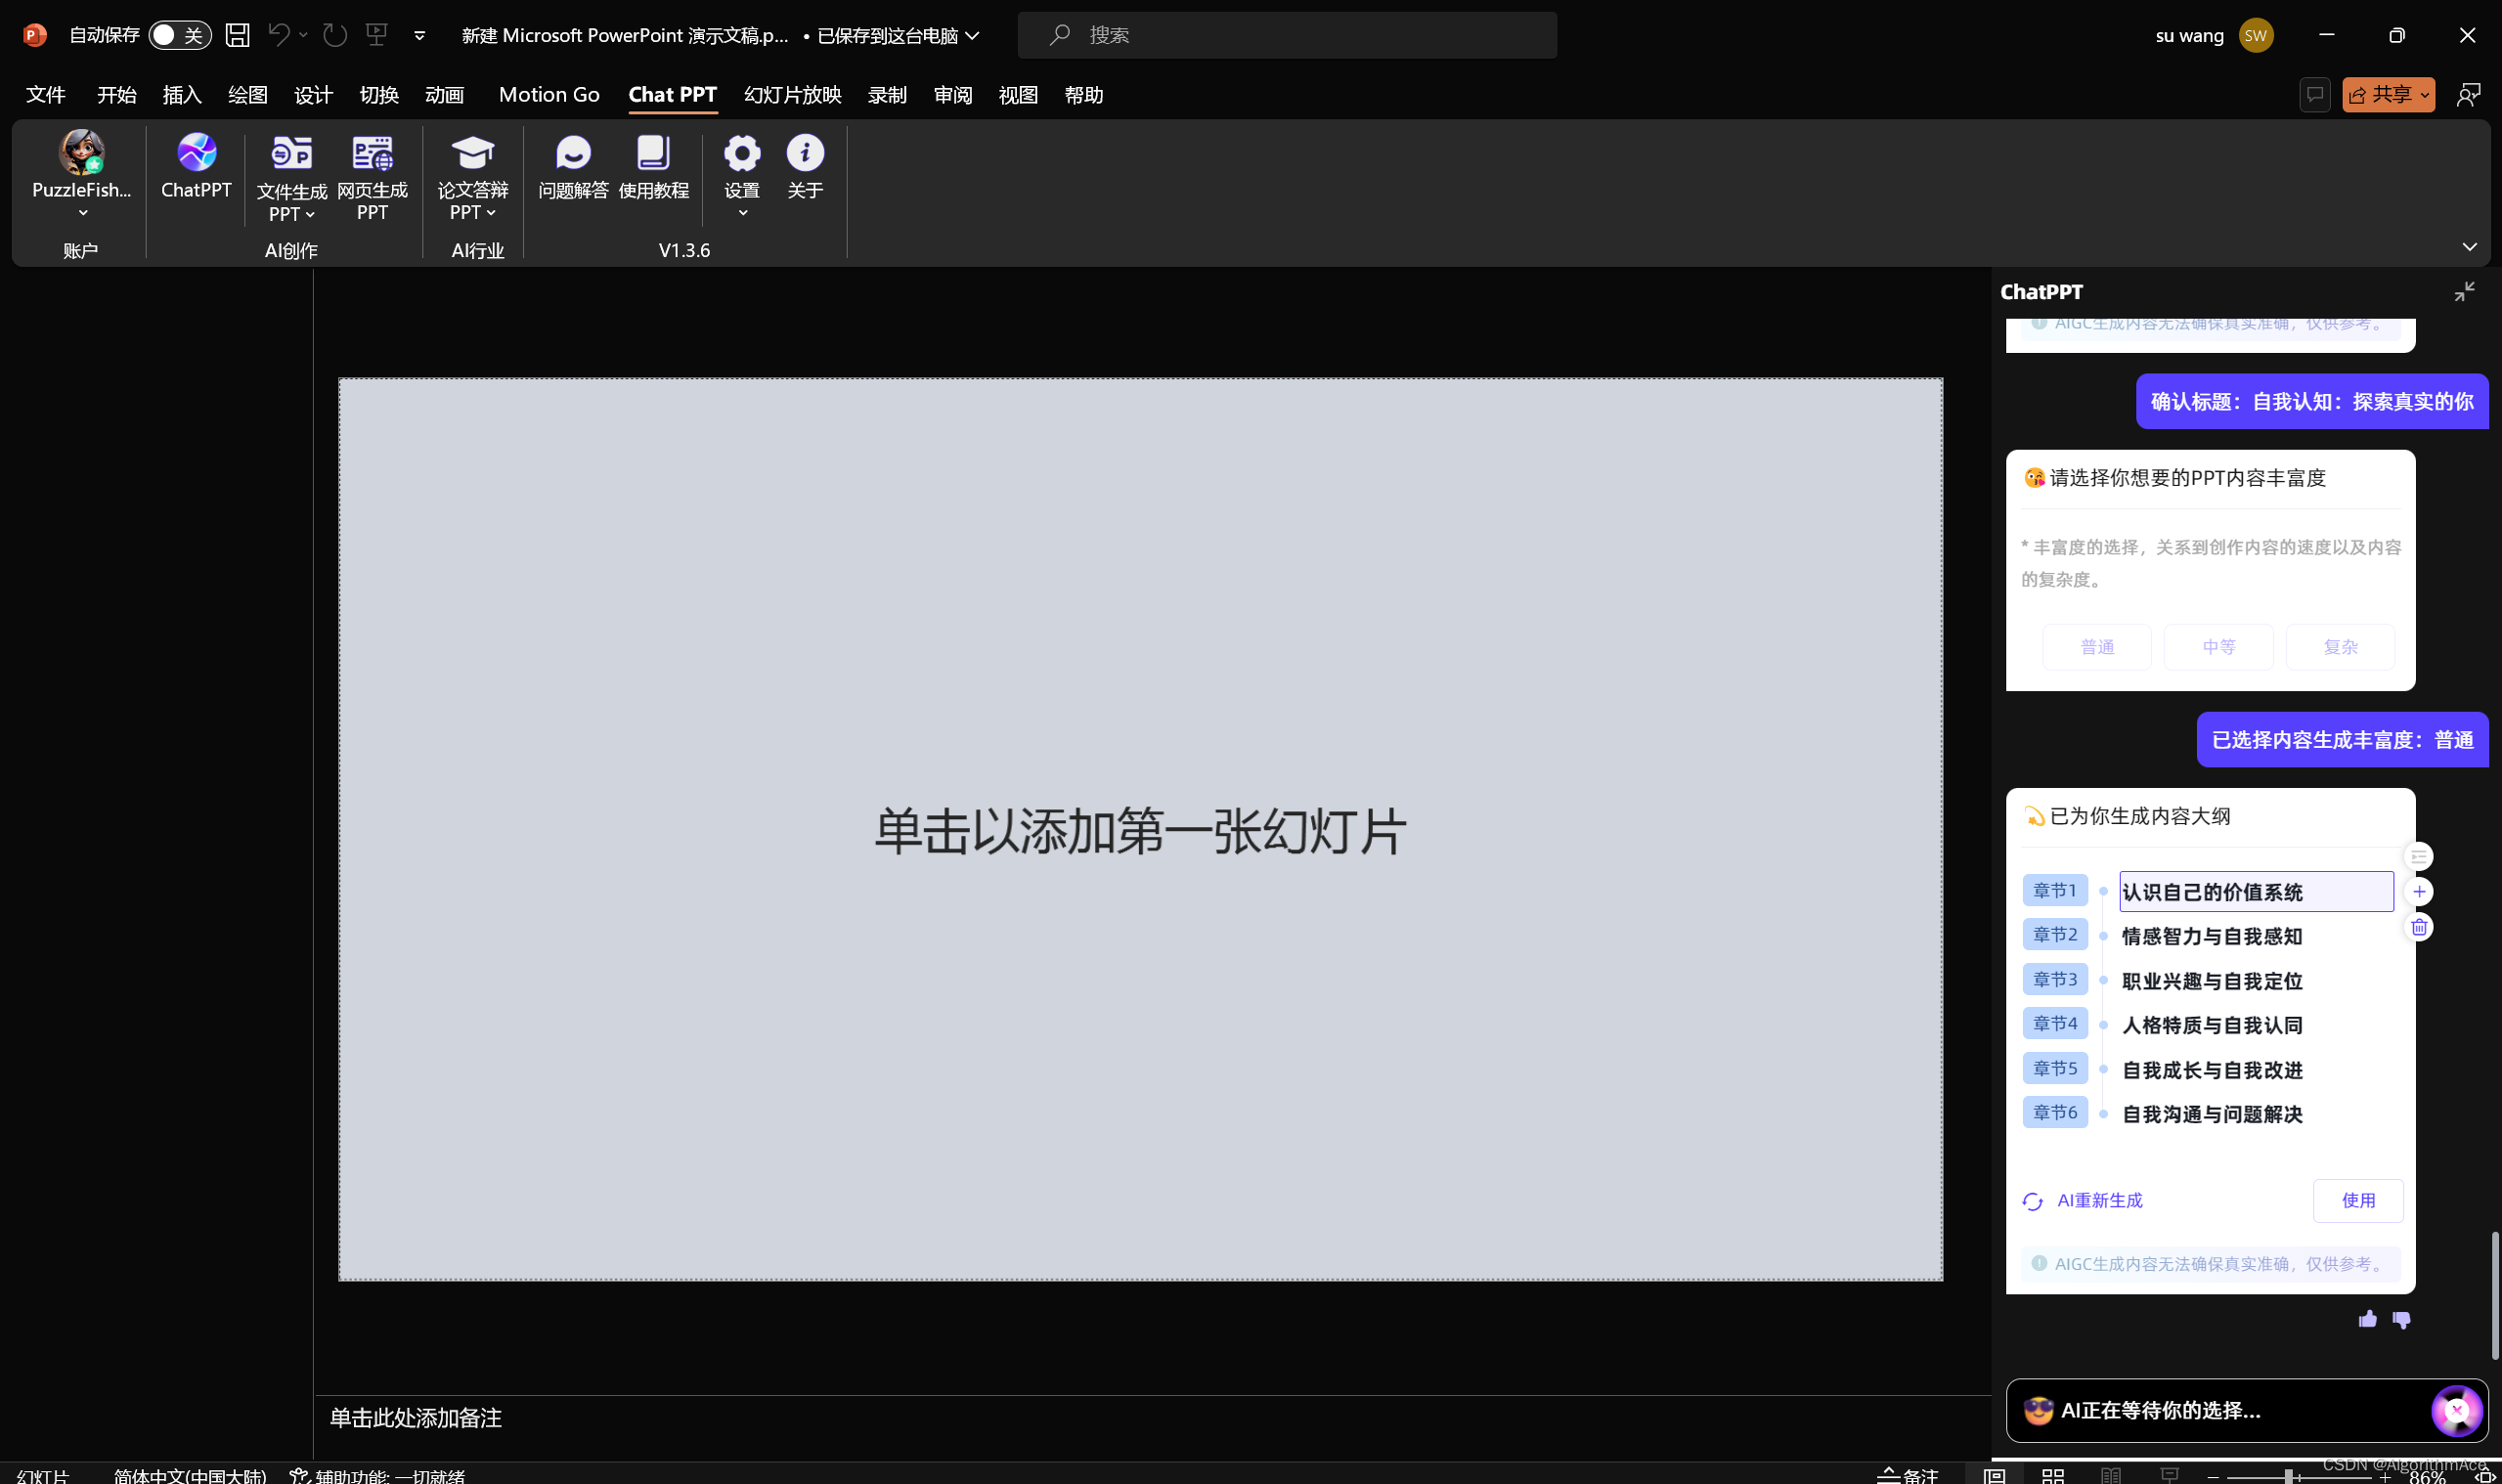Click the 关于 info icon
The height and width of the screenshot is (1484, 2502).
pyautogui.click(x=804, y=155)
